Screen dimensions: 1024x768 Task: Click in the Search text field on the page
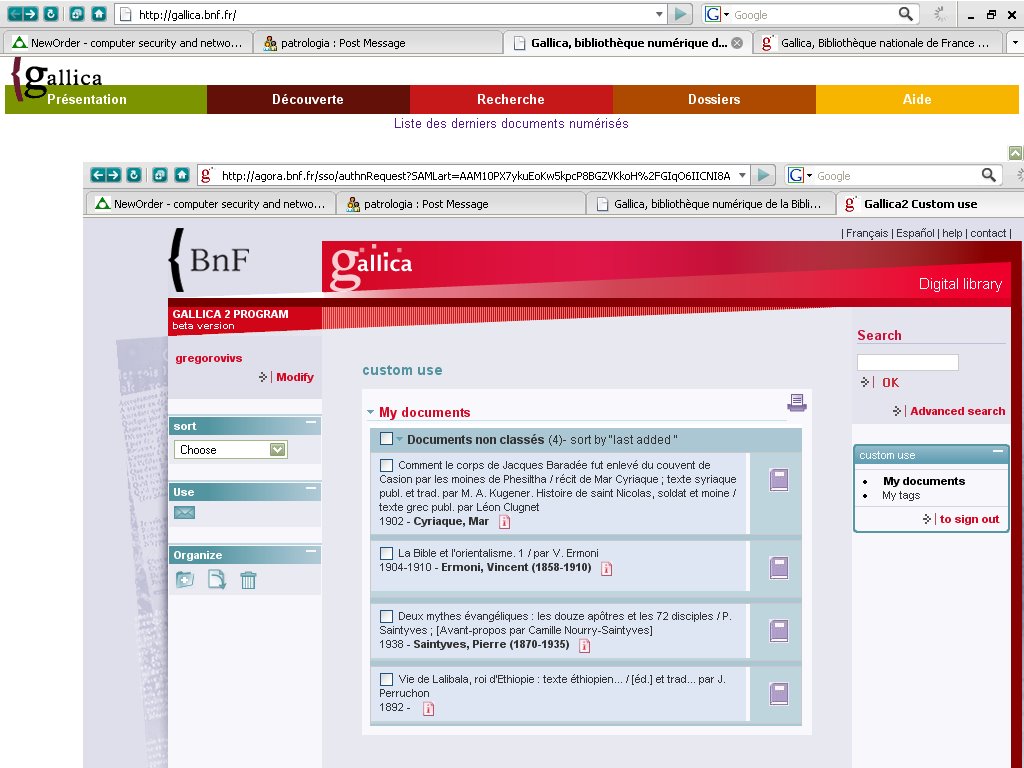coord(908,362)
